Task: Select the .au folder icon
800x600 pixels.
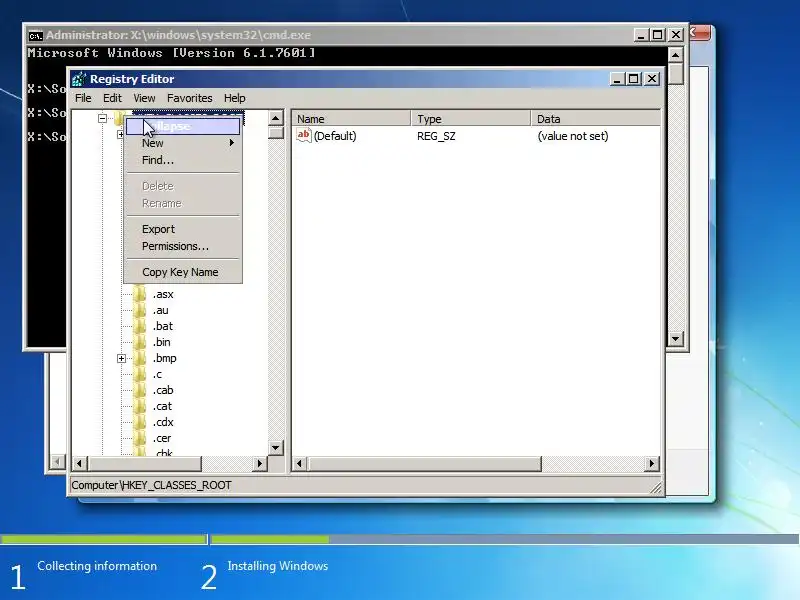Action: coord(140,310)
